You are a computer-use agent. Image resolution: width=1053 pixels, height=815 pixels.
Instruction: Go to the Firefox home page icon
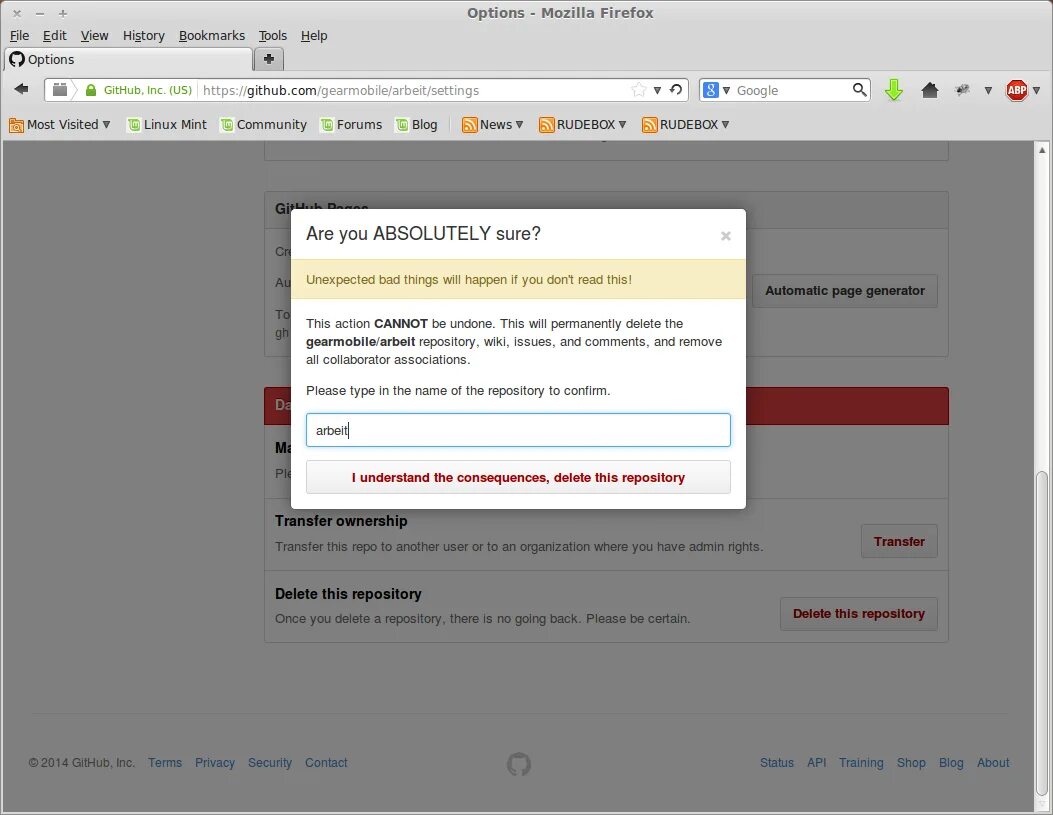pos(929,90)
